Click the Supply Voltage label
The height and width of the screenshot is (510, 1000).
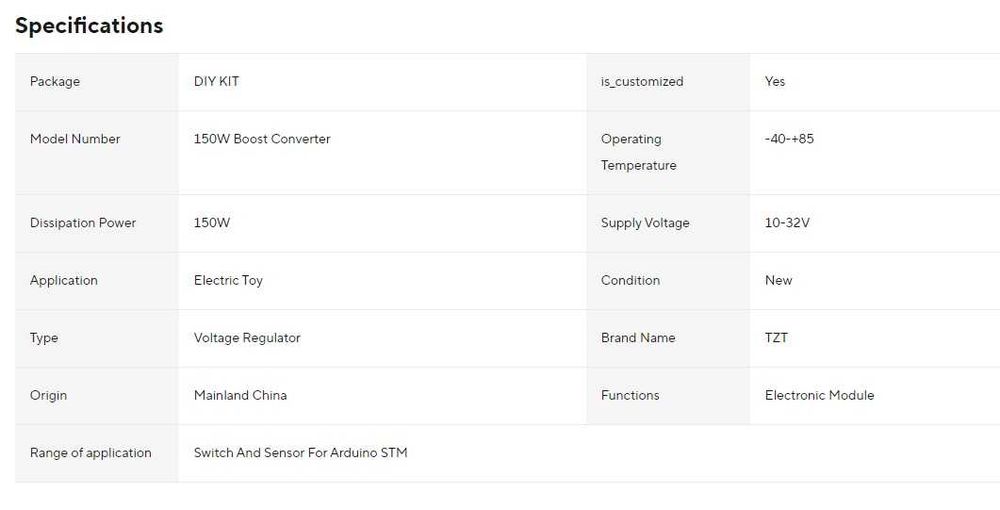click(x=645, y=223)
